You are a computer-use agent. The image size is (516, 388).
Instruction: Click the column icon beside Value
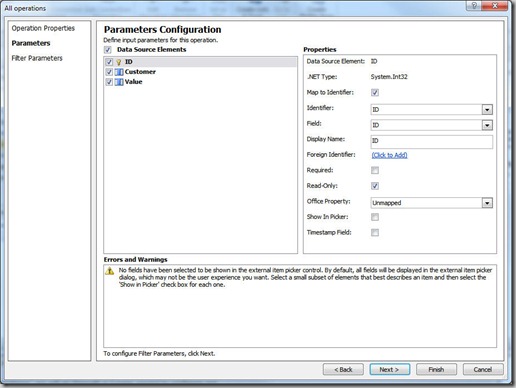click(x=119, y=82)
